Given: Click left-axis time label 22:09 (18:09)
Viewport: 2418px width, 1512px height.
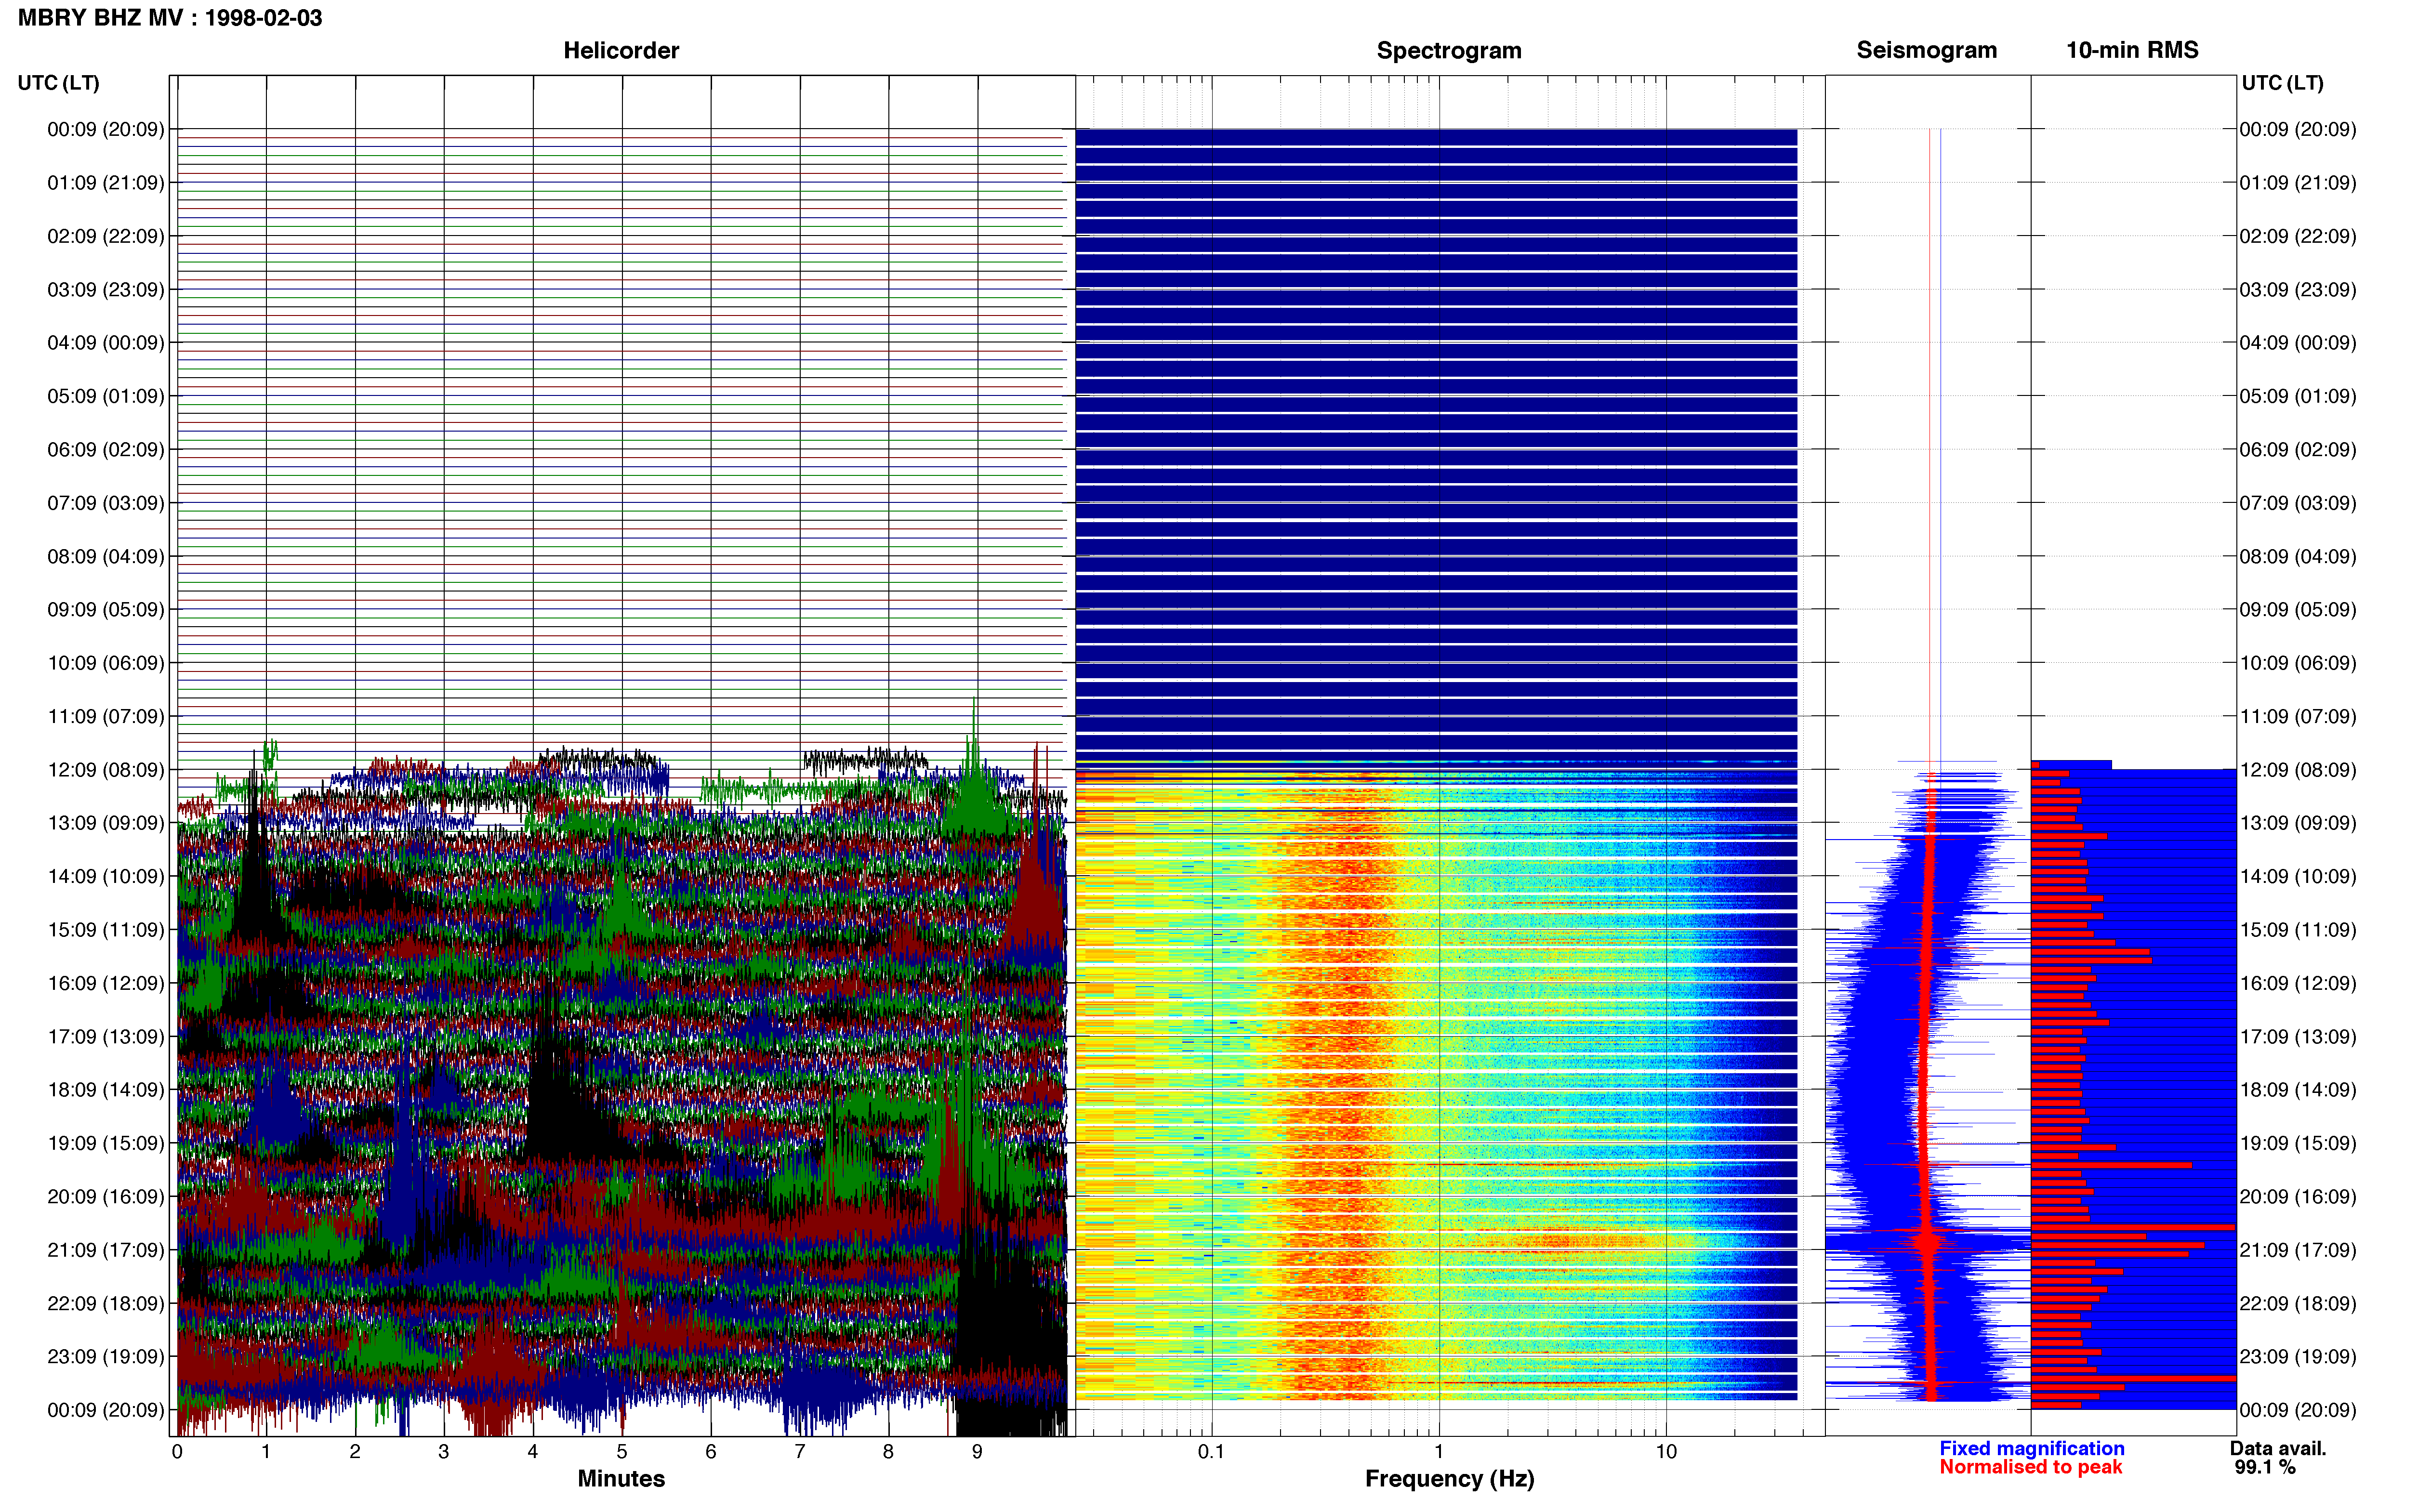Looking at the screenshot, I should 106,1303.
